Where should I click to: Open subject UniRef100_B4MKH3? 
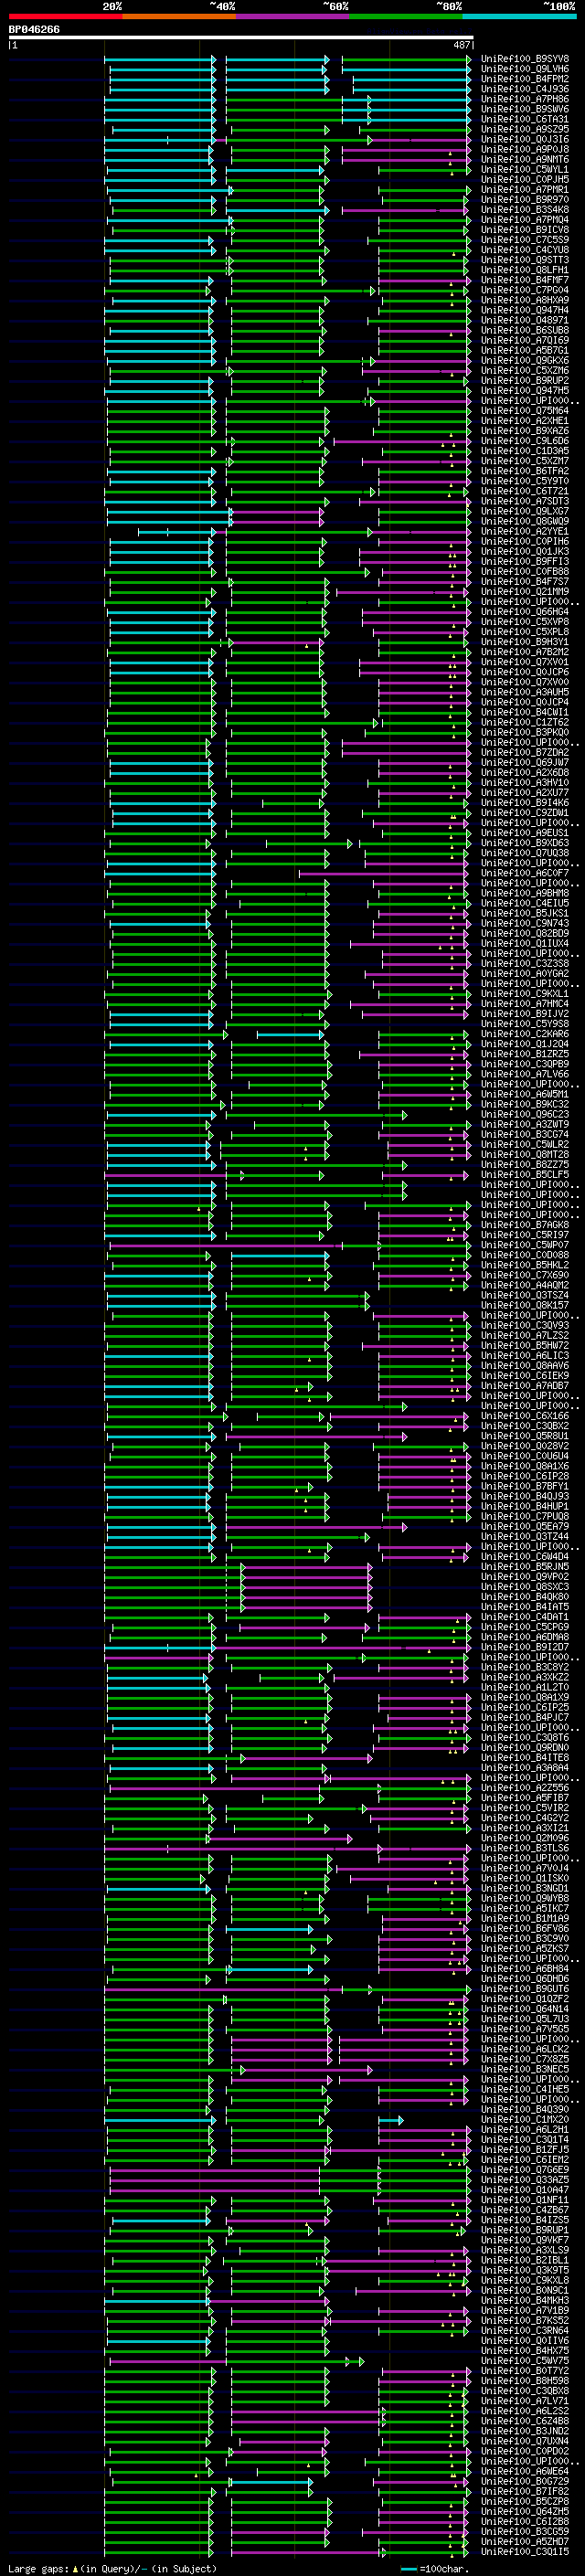(524, 2300)
